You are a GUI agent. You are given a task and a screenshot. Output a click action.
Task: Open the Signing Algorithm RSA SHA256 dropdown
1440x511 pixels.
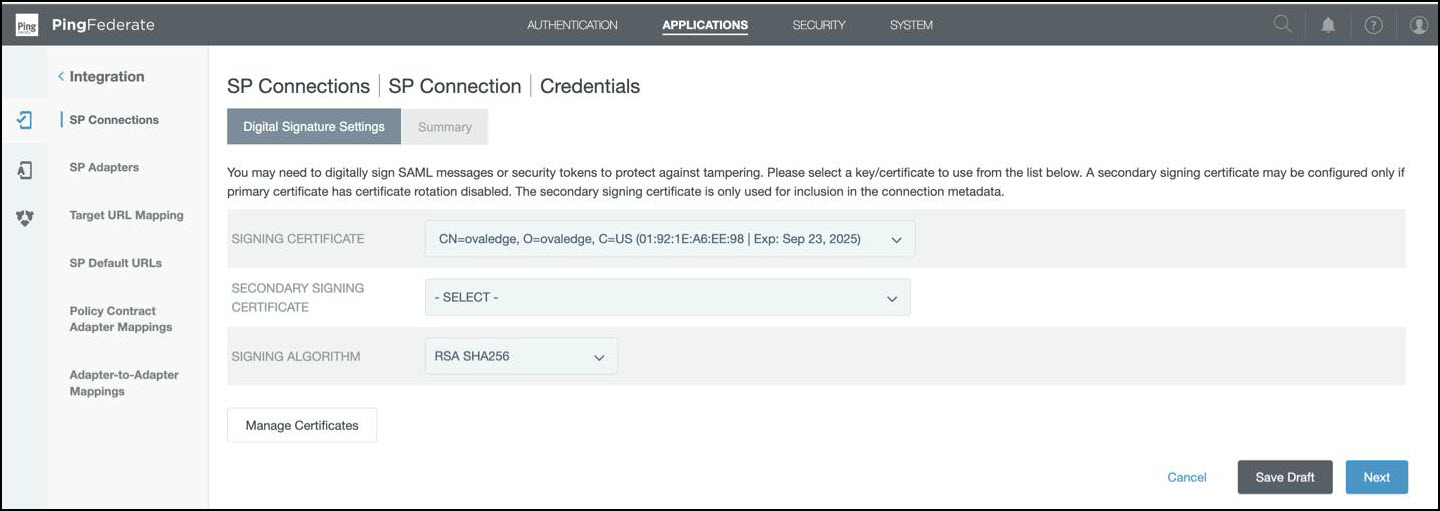(520, 356)
